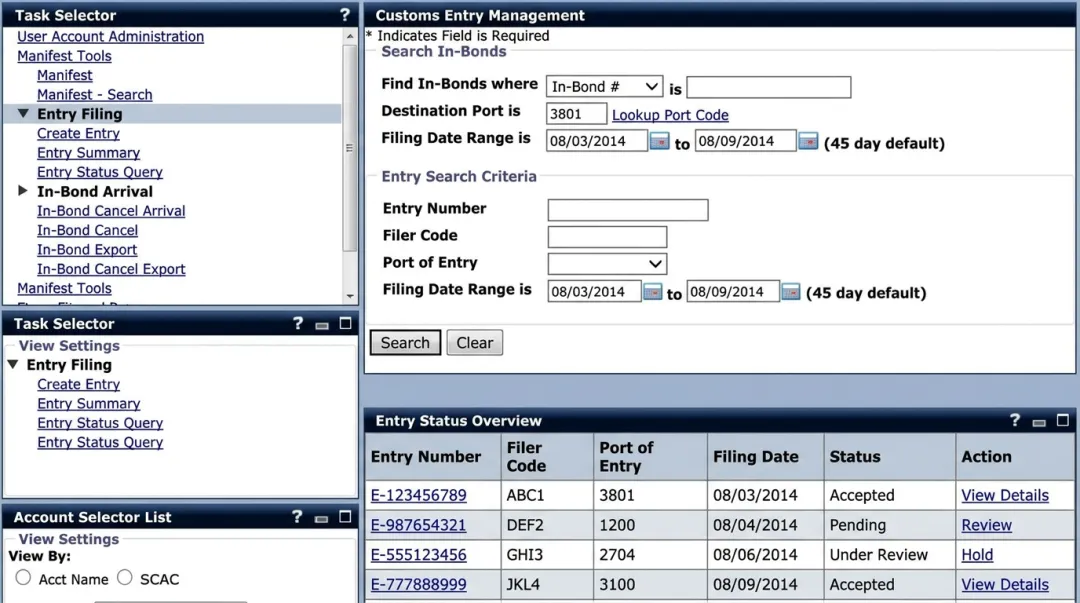
Task: Maximize the Account Selector List panel
Action: click(x=345, y=517)
